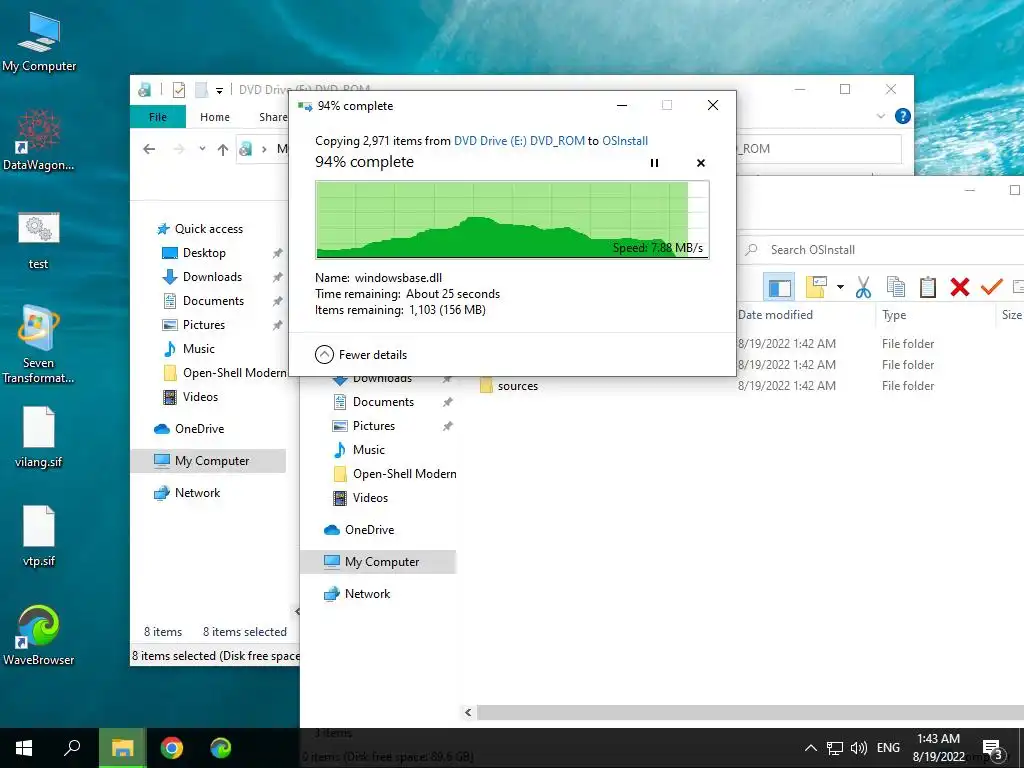Select vtp.sif desktop file
The width and height of the screenshot is (1024, 768).
[x=39, y=536]
